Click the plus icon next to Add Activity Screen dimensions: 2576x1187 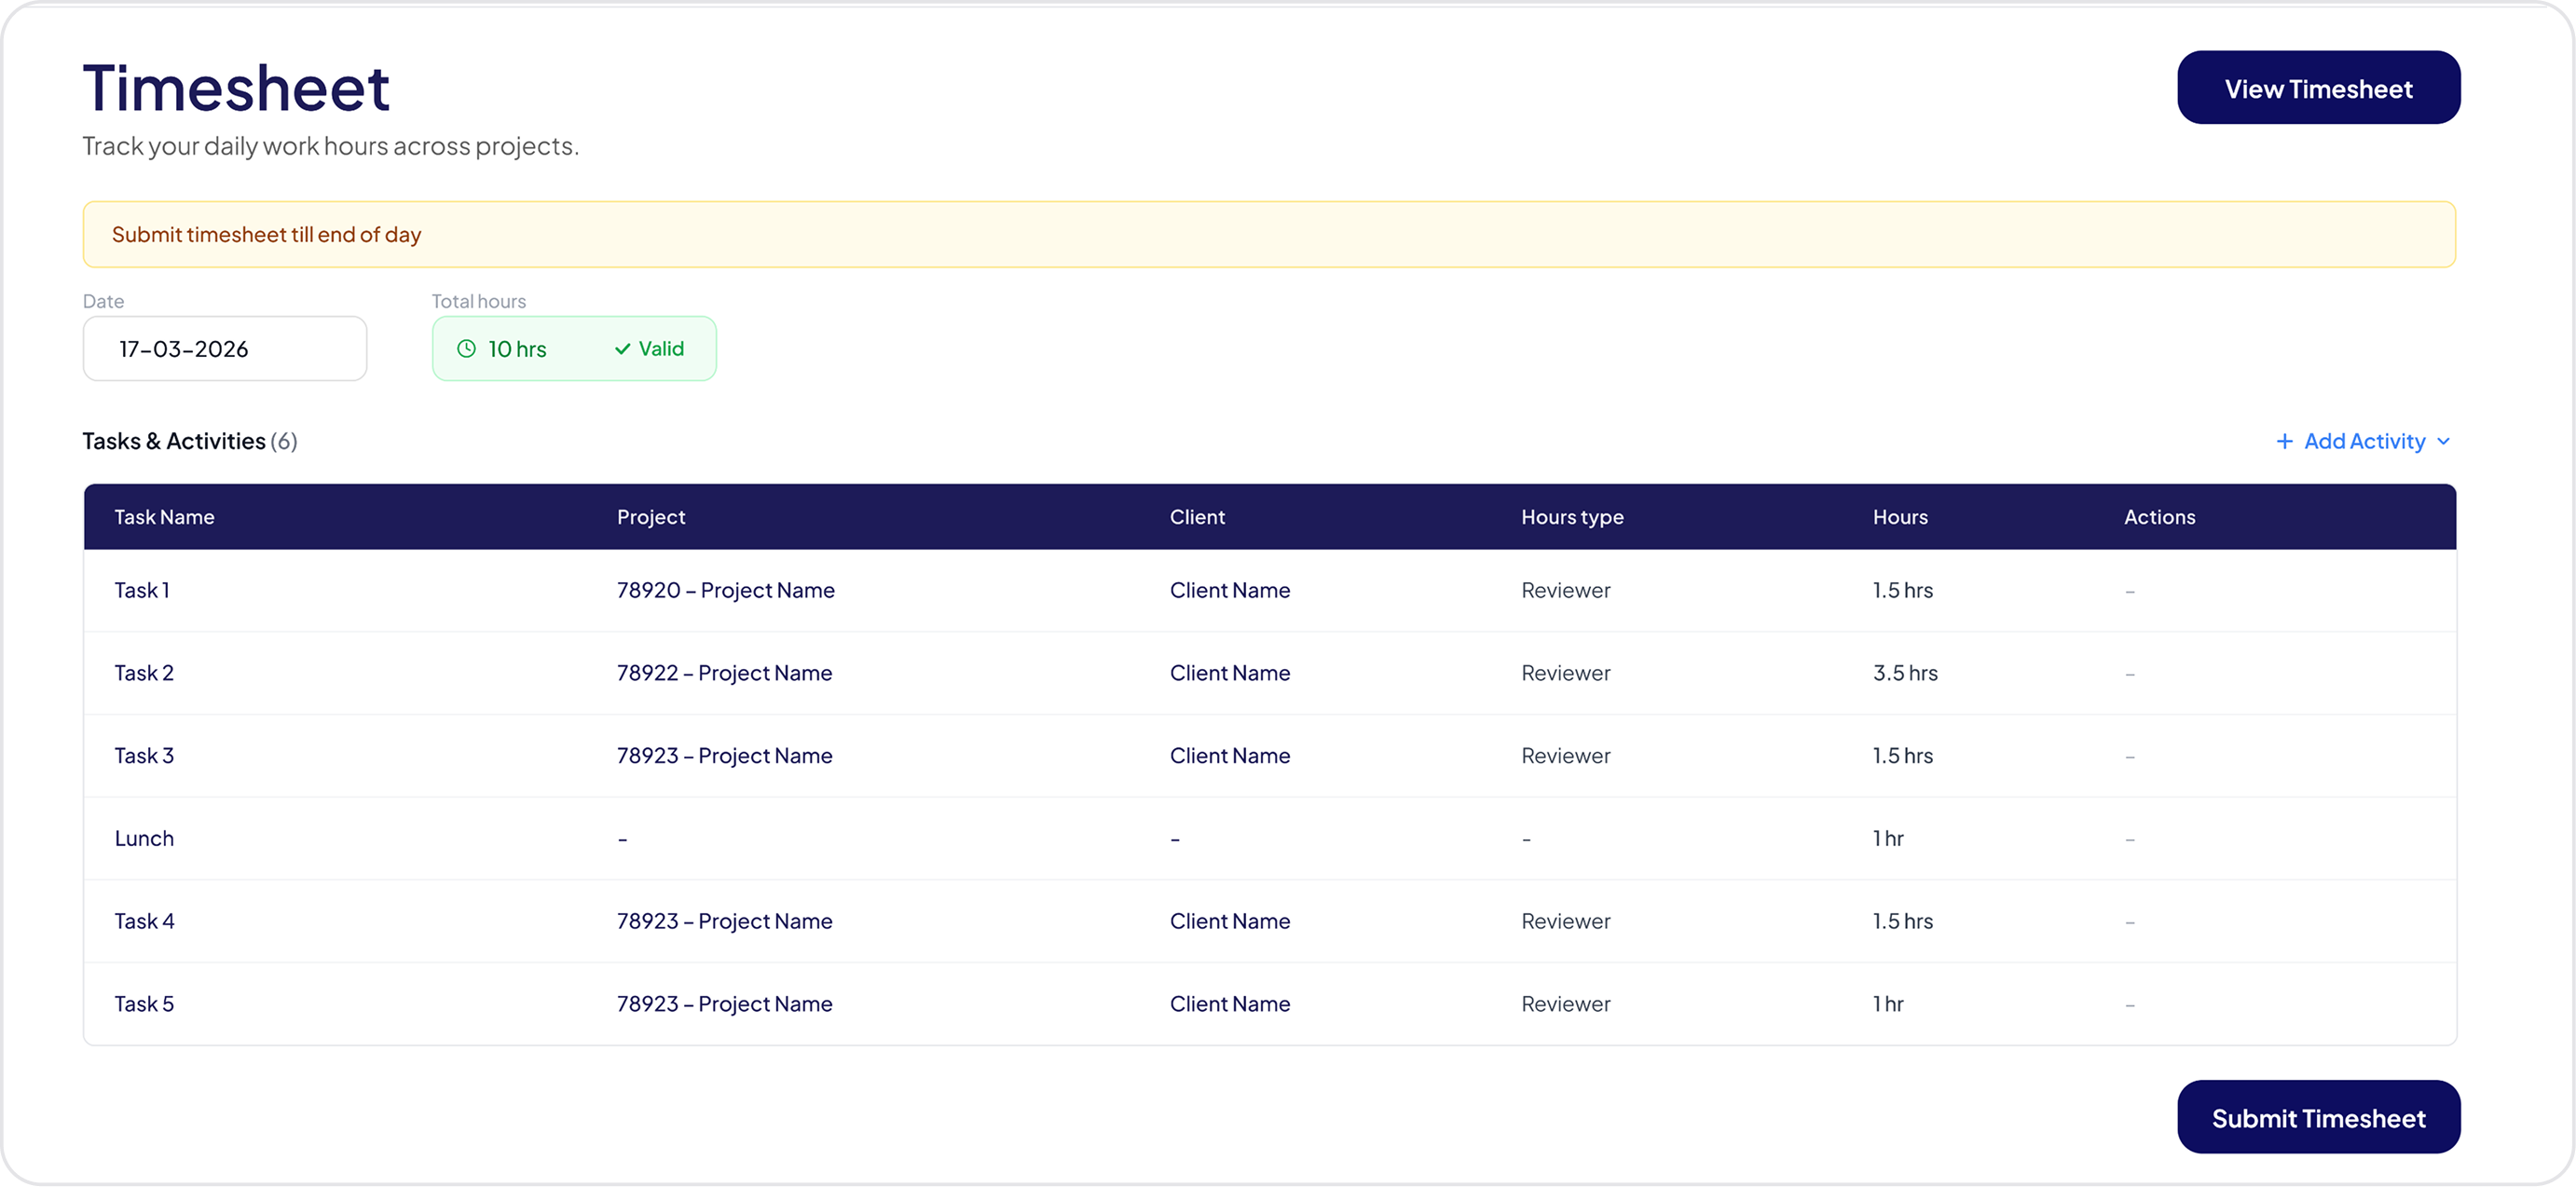tap(2287, 441)
